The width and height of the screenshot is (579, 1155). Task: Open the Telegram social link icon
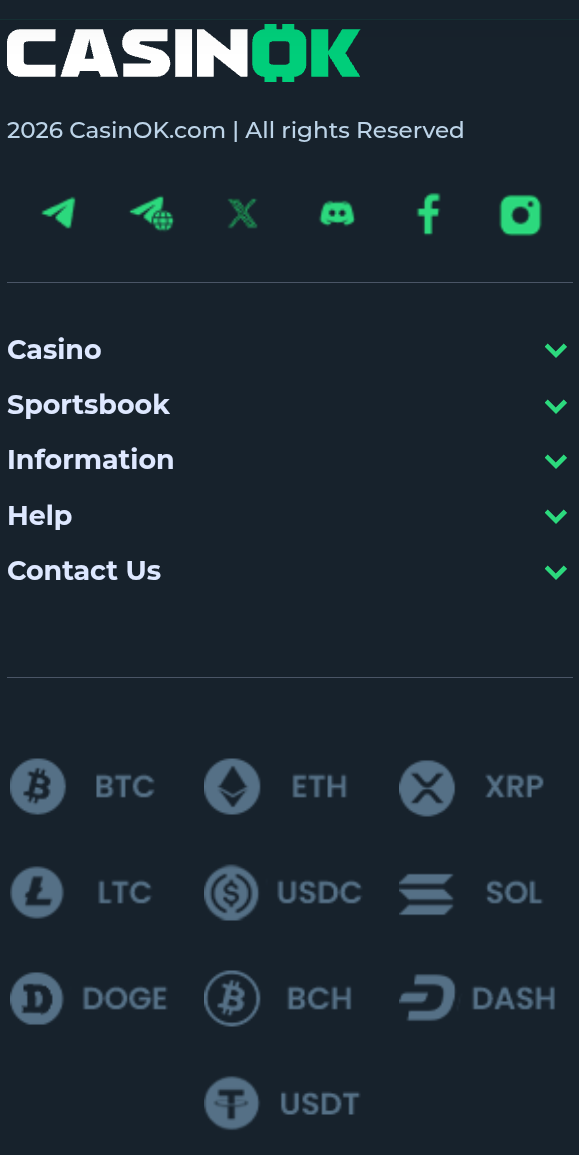pyautogui.click(x=59, y=214)
